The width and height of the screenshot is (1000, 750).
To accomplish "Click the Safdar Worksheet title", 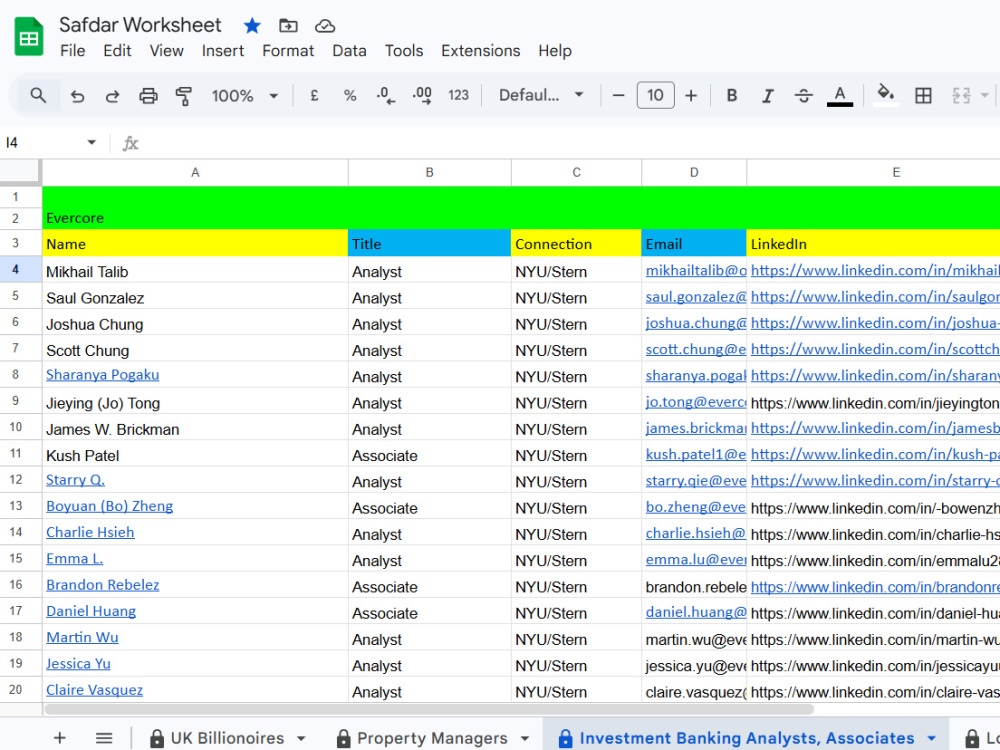I will [x=140, y=25].
